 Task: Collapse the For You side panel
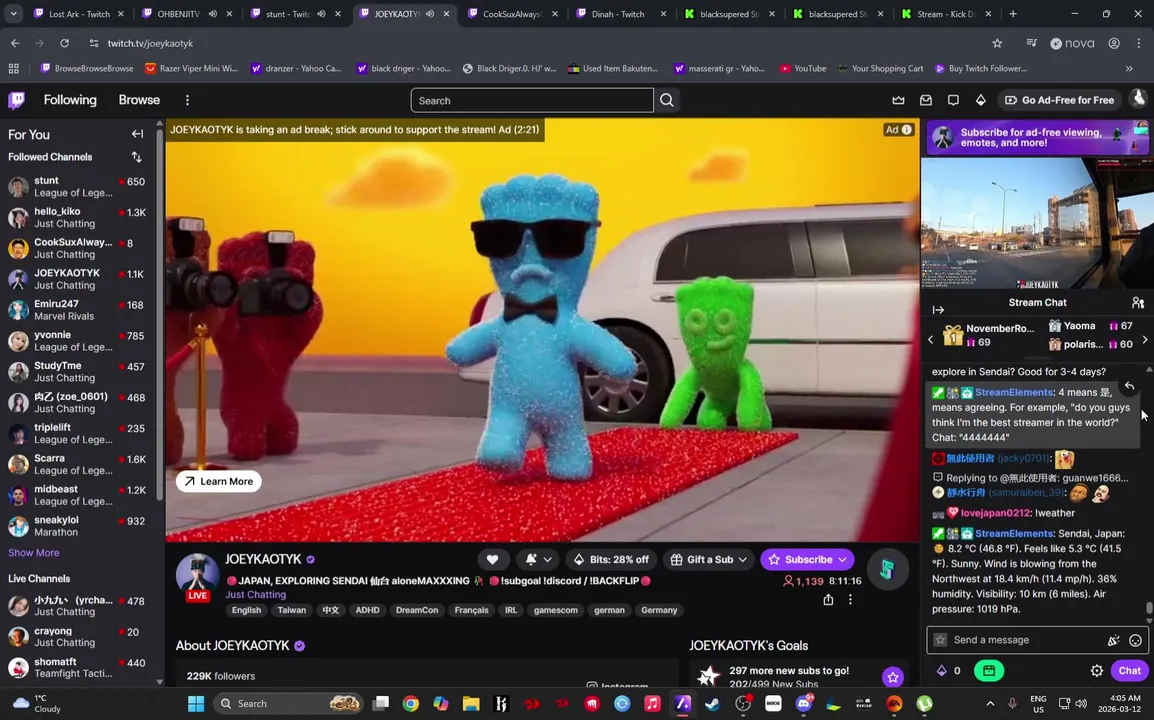click(137, 134)
